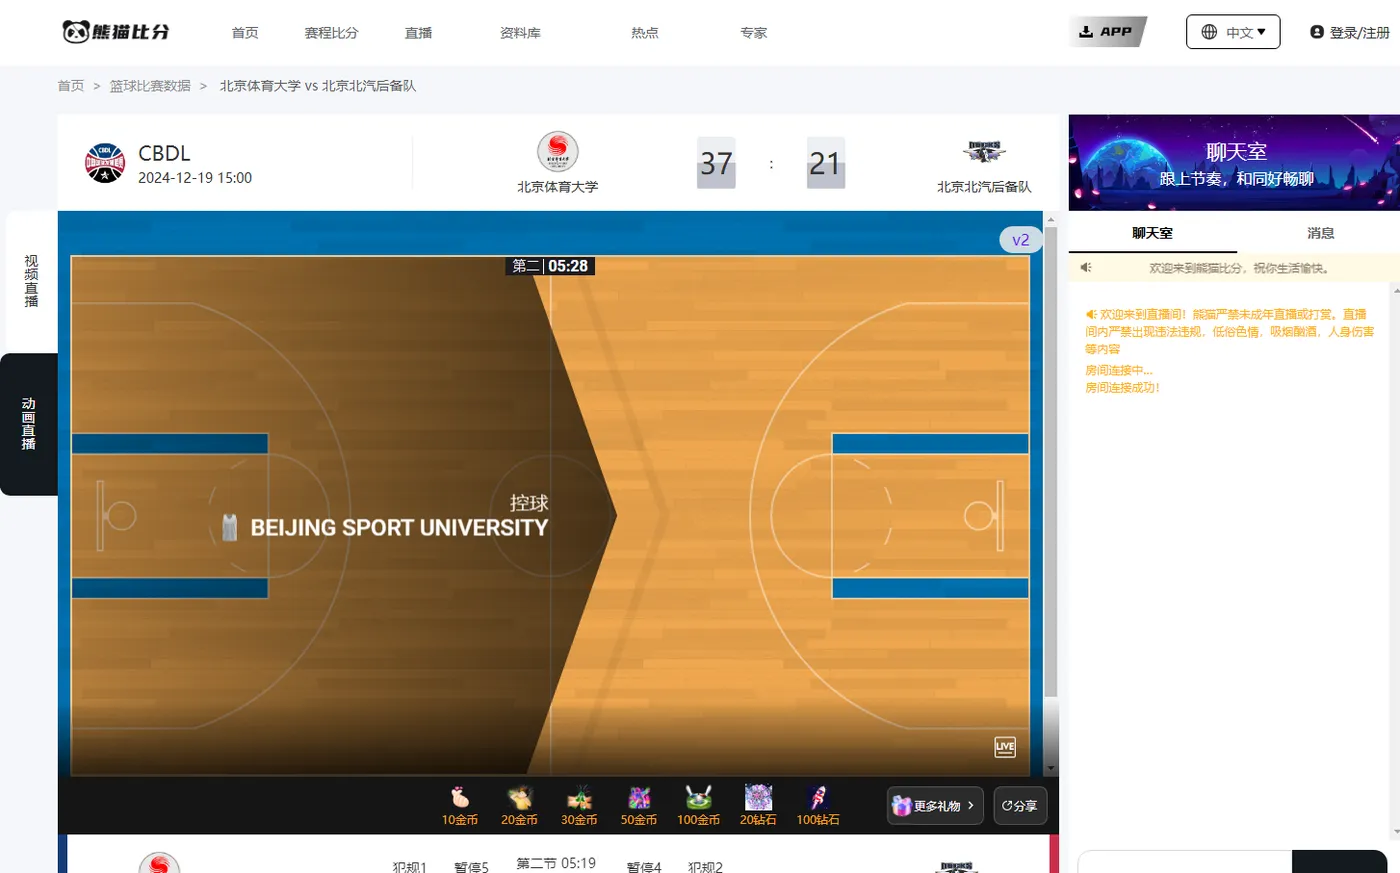Send the 50金币 gift
This screenshot has height=873, width=1400.
pyautogui.click(x=639, y=805)
